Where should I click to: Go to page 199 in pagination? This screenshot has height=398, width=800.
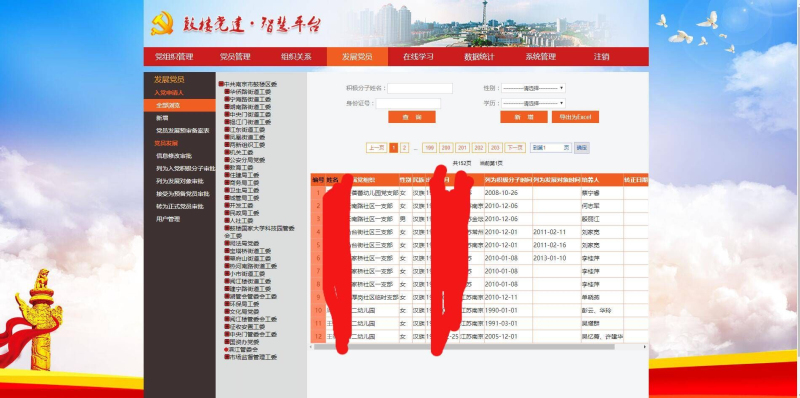pyautogui.click(x=429, y=148)
